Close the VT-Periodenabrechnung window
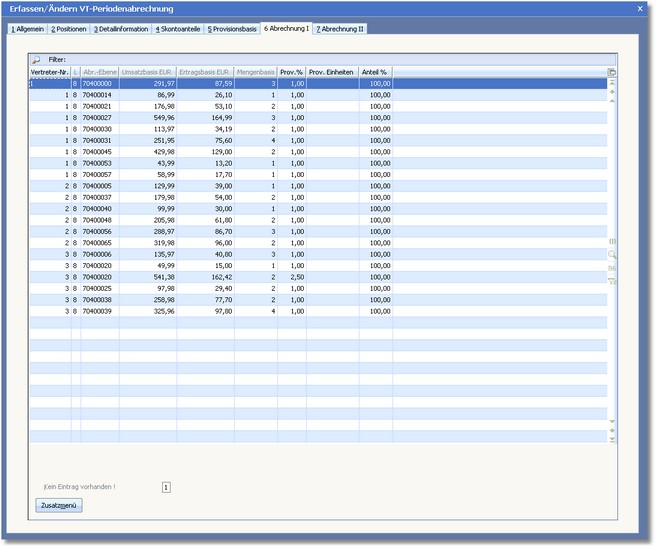This screenshot has width=656, height=548. point(641,8)
